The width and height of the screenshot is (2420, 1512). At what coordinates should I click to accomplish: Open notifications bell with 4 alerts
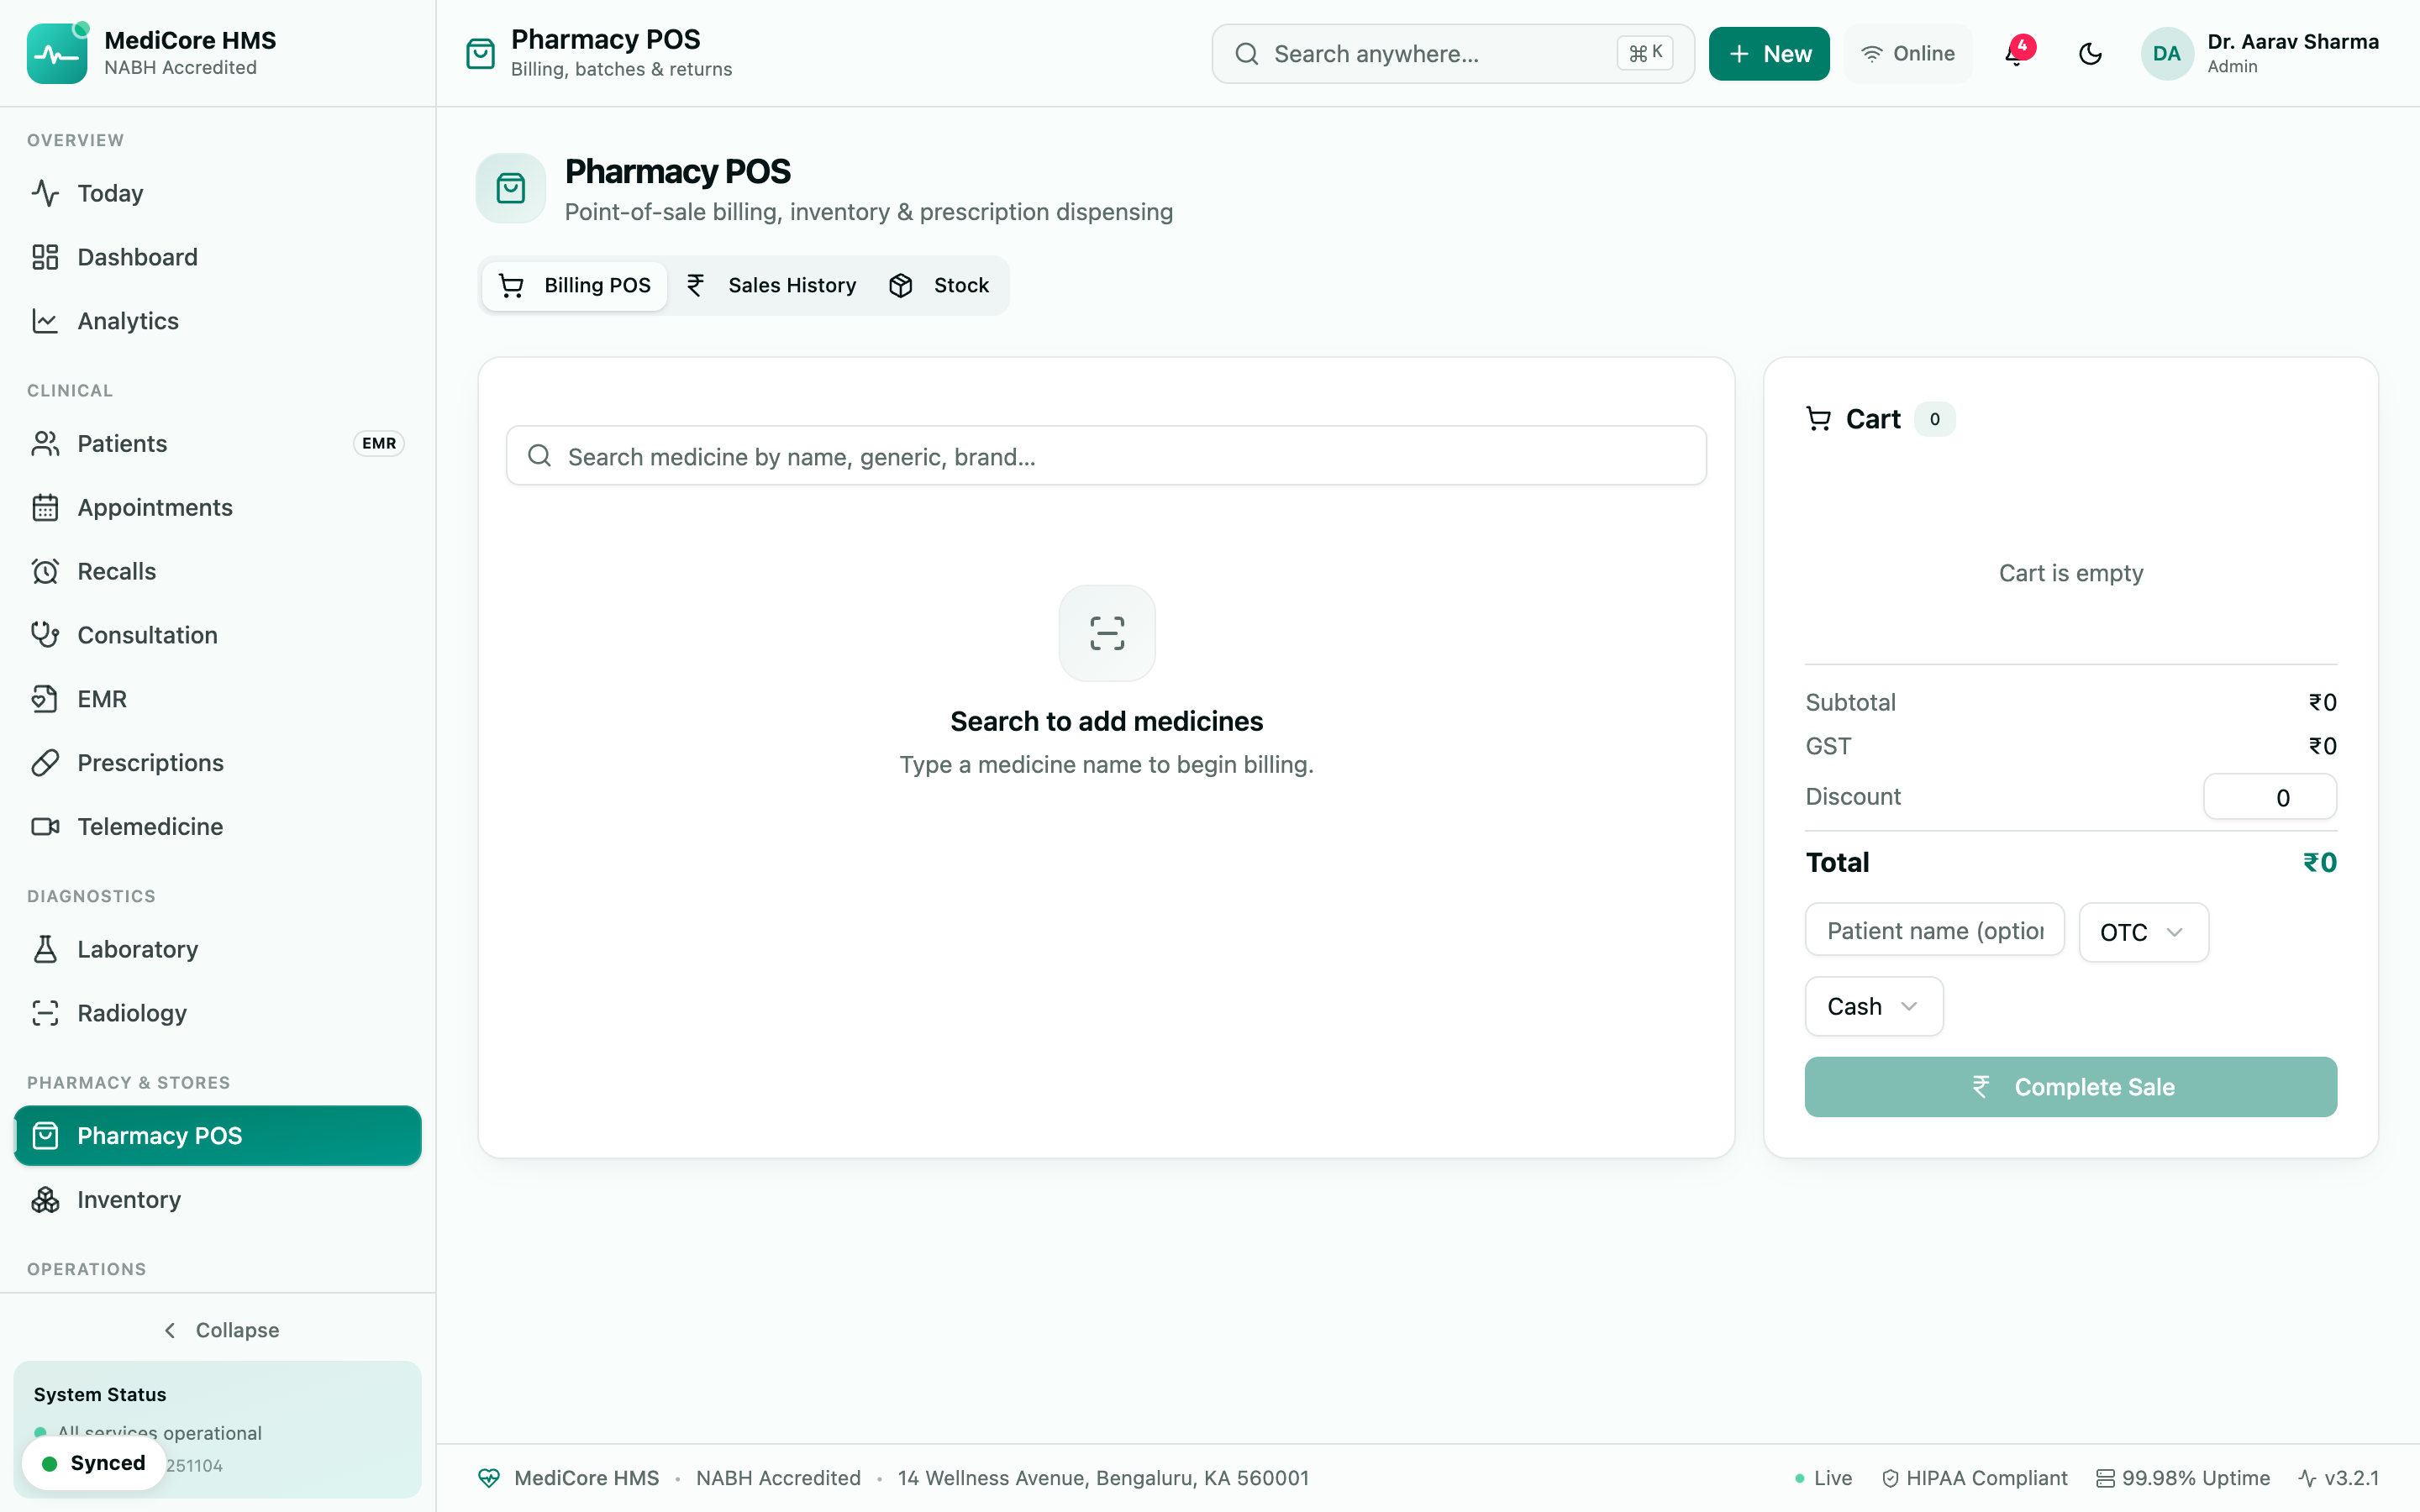(2016, 53)
